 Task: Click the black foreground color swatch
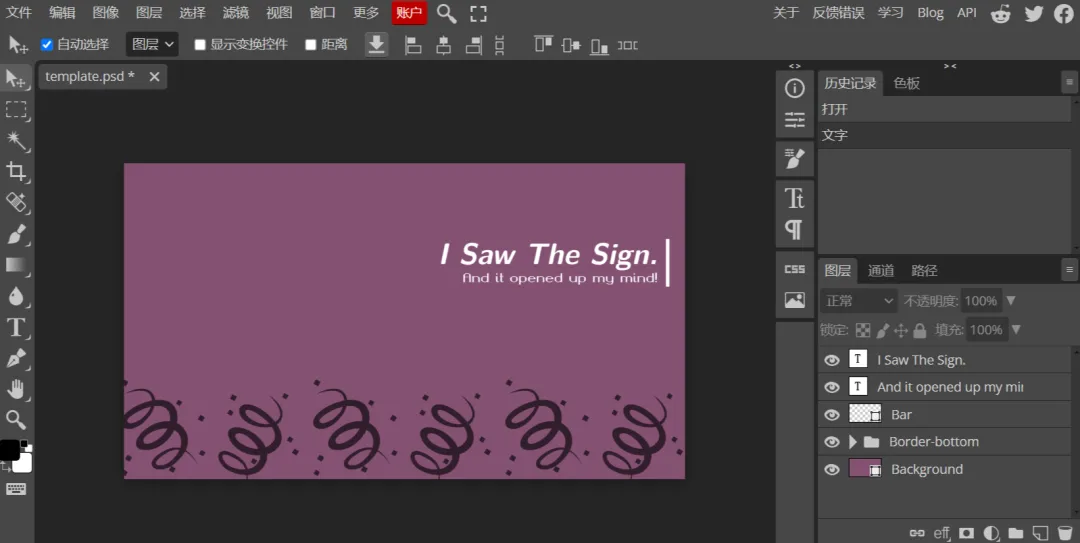9,449
